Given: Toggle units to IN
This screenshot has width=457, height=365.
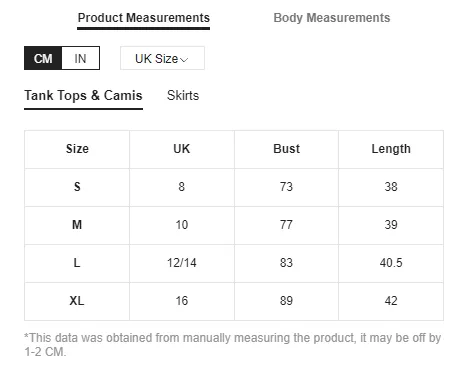Looking at the screenshot, I should point(80,58).
